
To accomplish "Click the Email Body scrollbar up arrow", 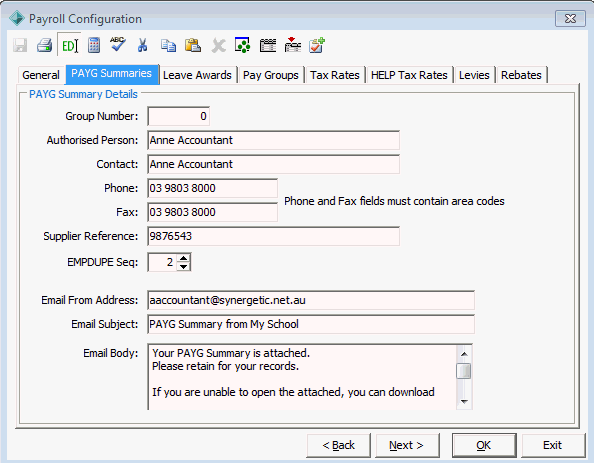I will (x=464, y=354).
